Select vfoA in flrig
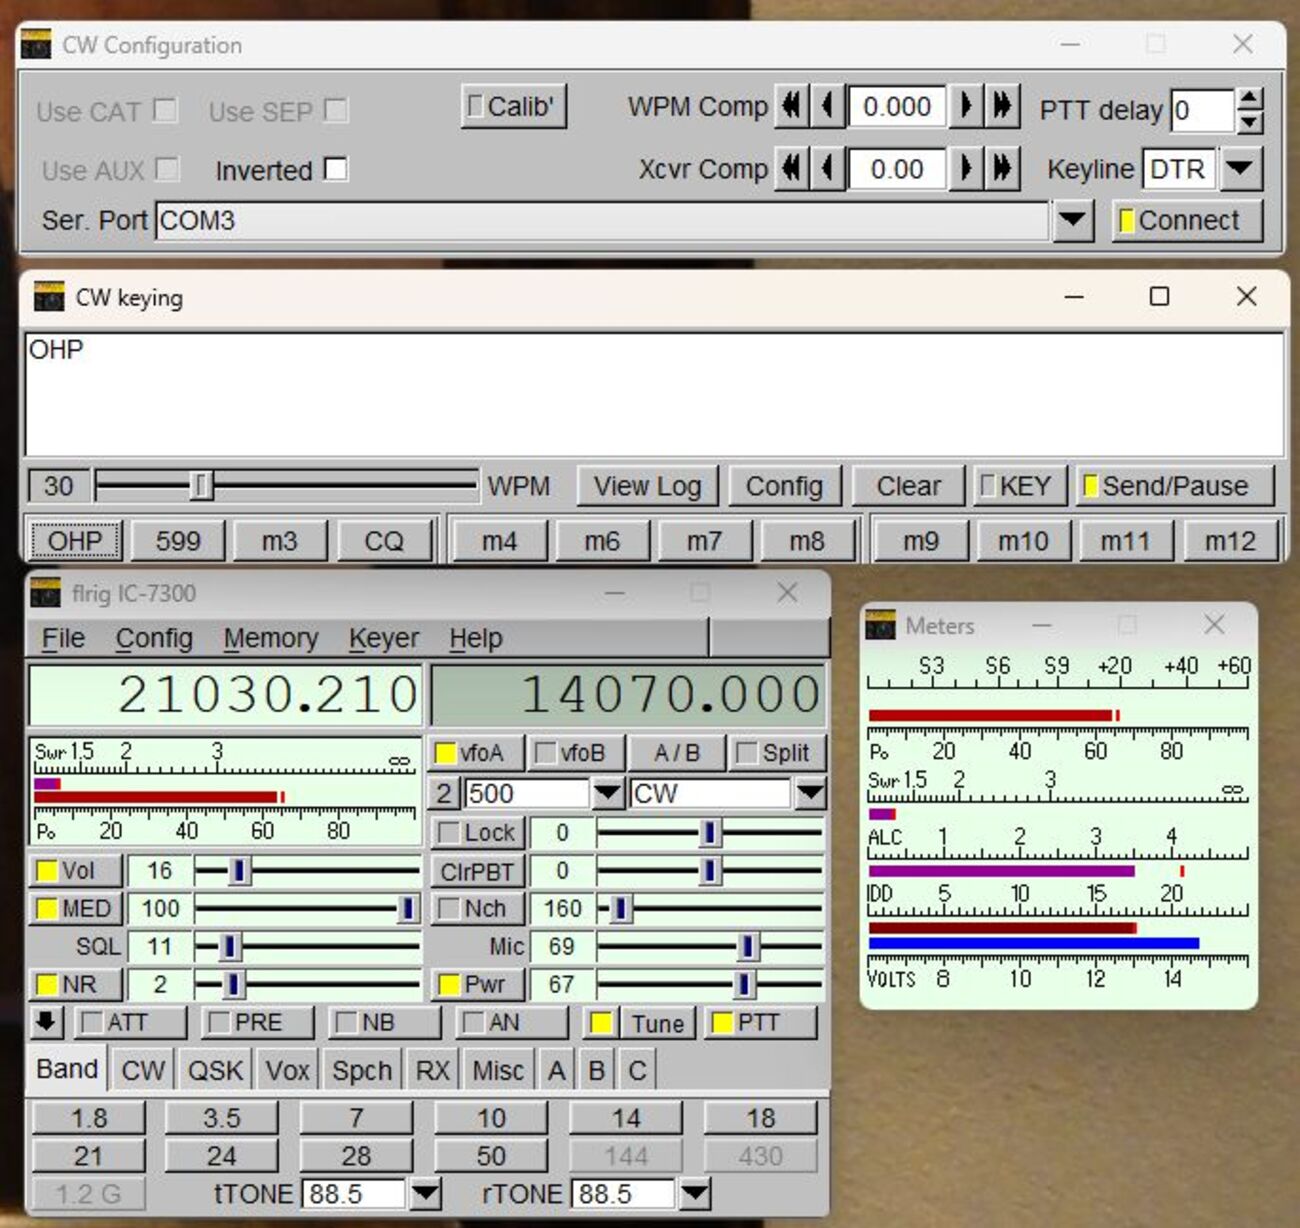1300x1228 pixels. point(476,753)
